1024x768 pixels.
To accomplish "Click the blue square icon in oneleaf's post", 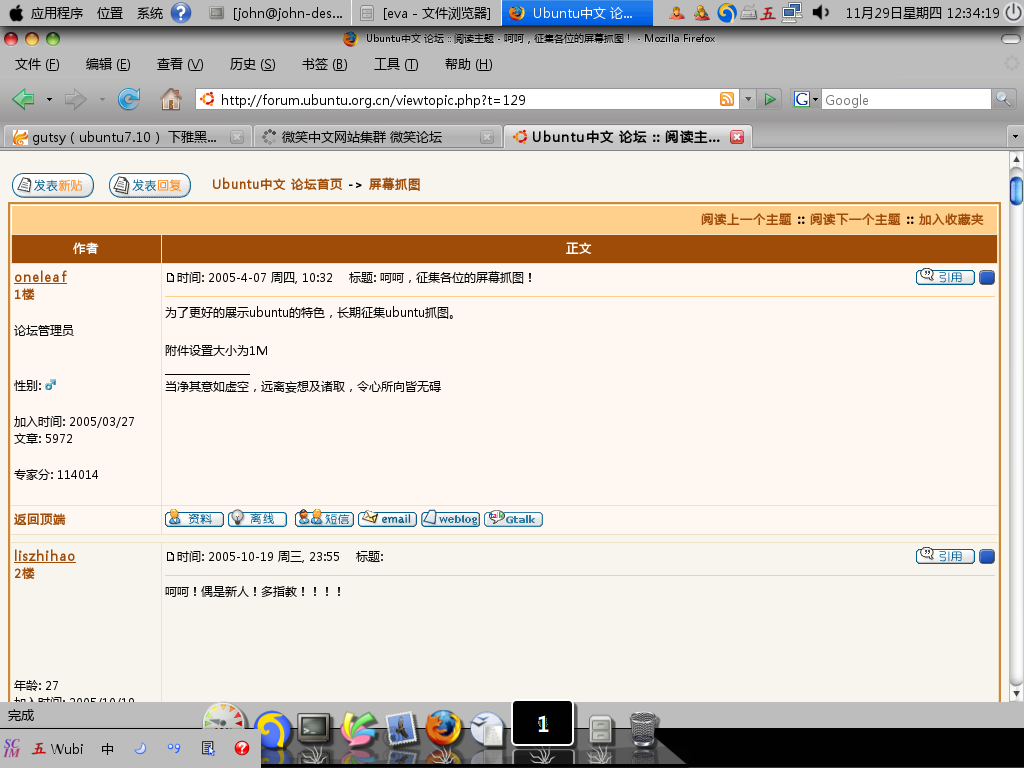I will click(987, 278).
